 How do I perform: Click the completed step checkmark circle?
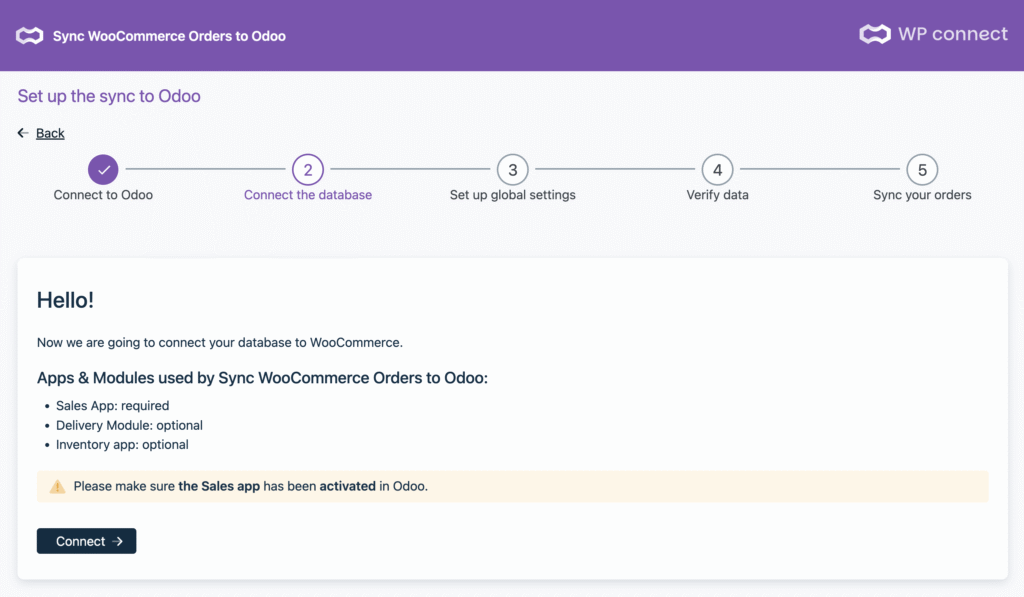point(103,170)
